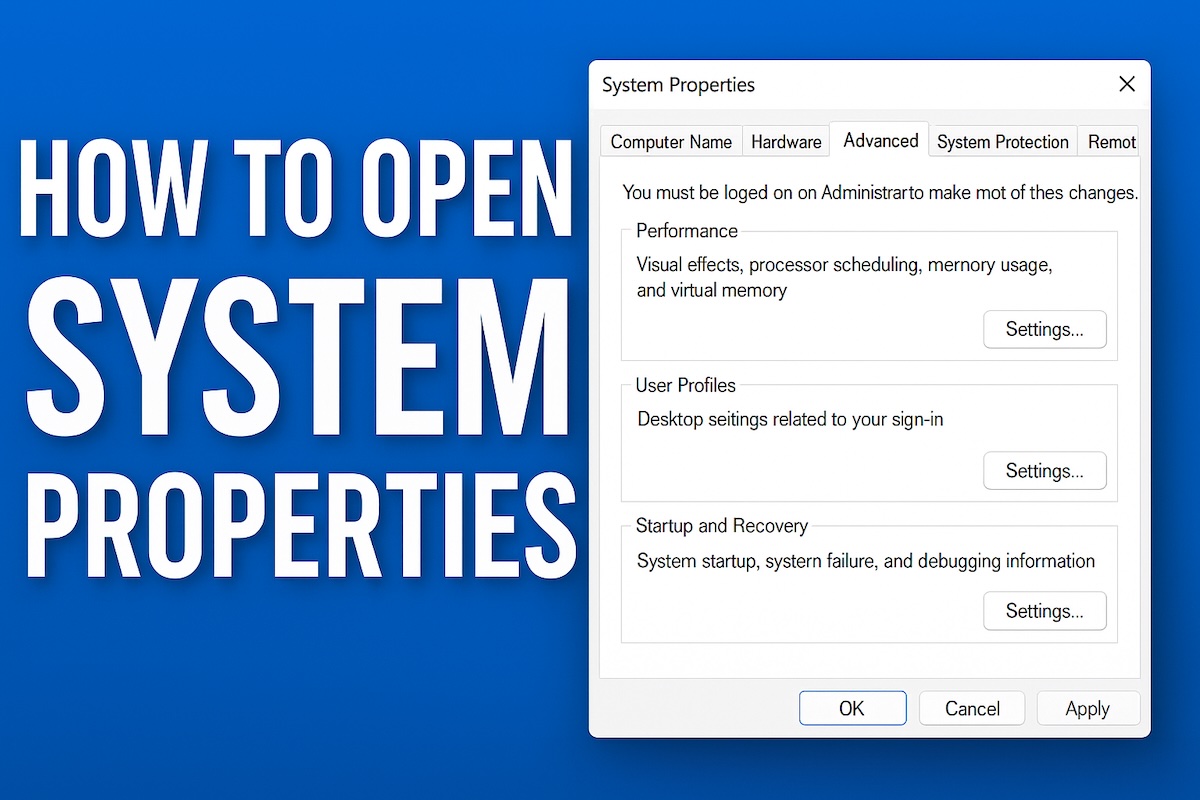Click the Administrator logon warning text
Viewport: 1200px width, 800px height.
[x=880, y=192]
